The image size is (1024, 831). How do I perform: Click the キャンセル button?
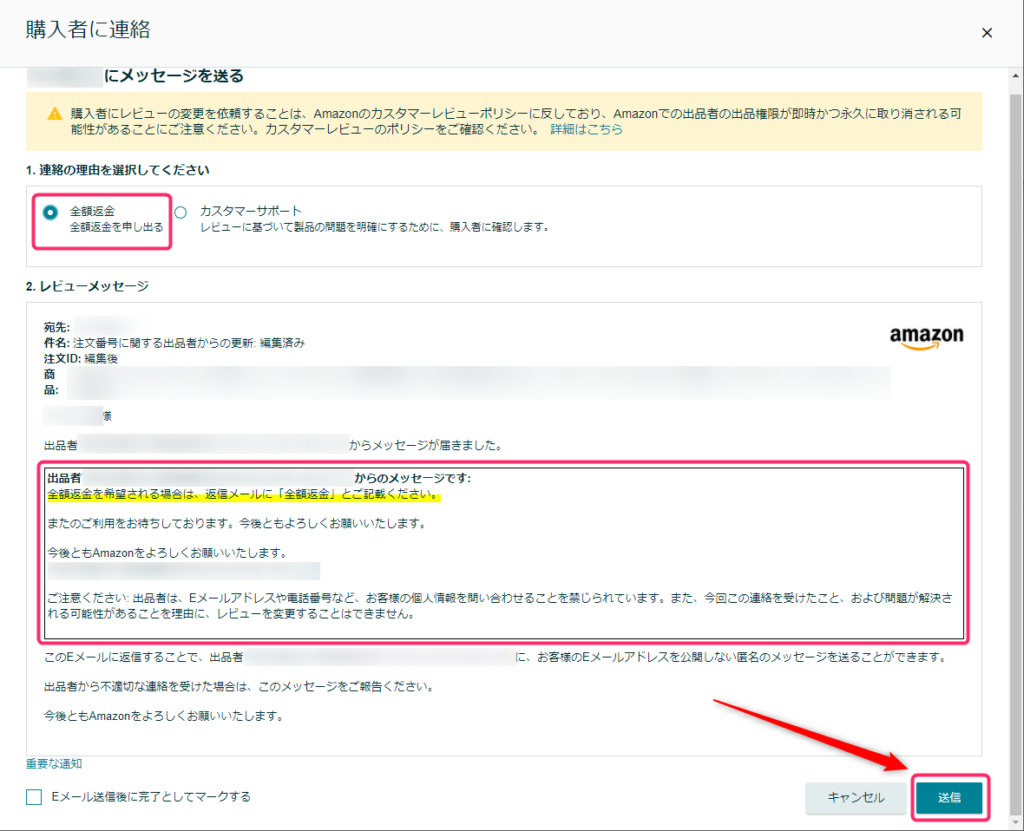coord(856,798)
